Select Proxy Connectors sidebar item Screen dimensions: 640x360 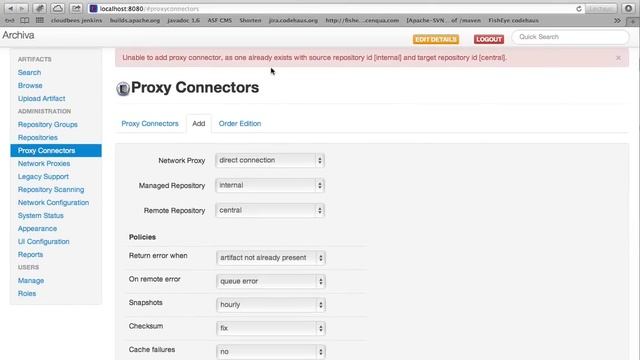(x=56, y=151)
